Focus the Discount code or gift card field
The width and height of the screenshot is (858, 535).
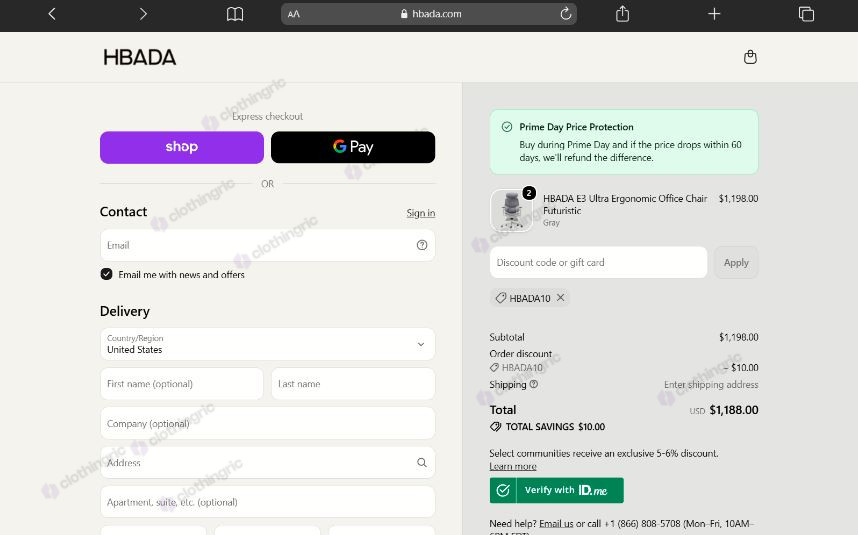598,263
